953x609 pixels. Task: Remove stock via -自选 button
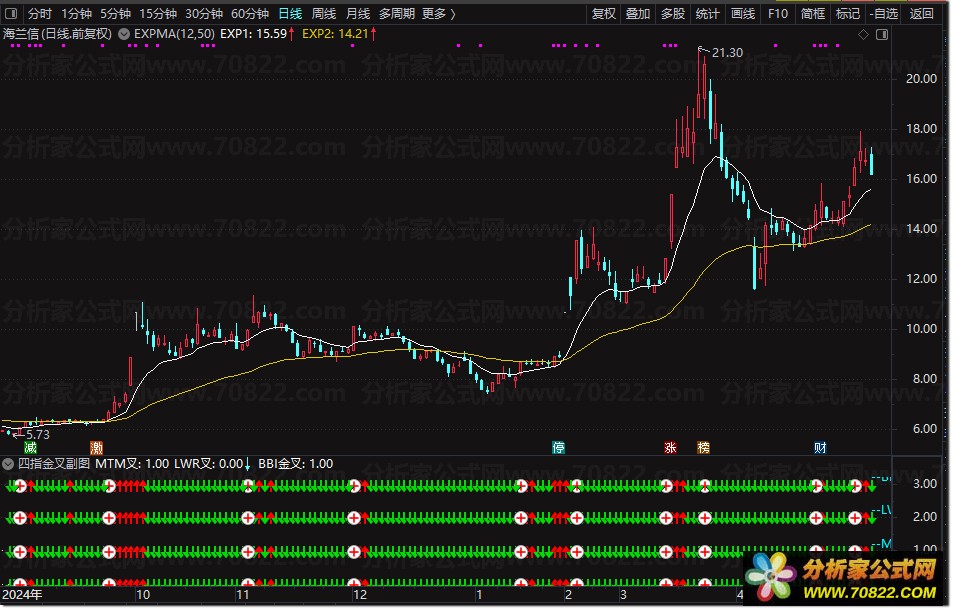pyautogui.click(x=884, y=13)
